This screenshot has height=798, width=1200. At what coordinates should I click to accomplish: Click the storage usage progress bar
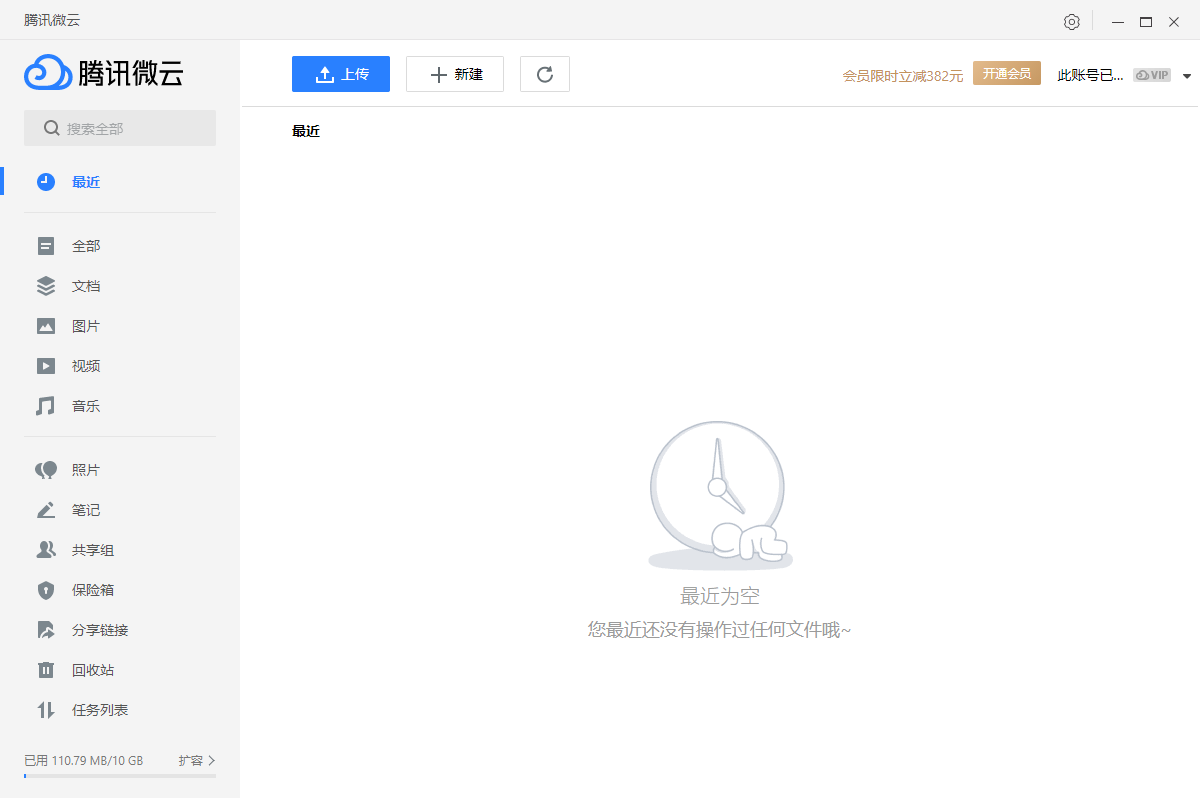(120, 776)
